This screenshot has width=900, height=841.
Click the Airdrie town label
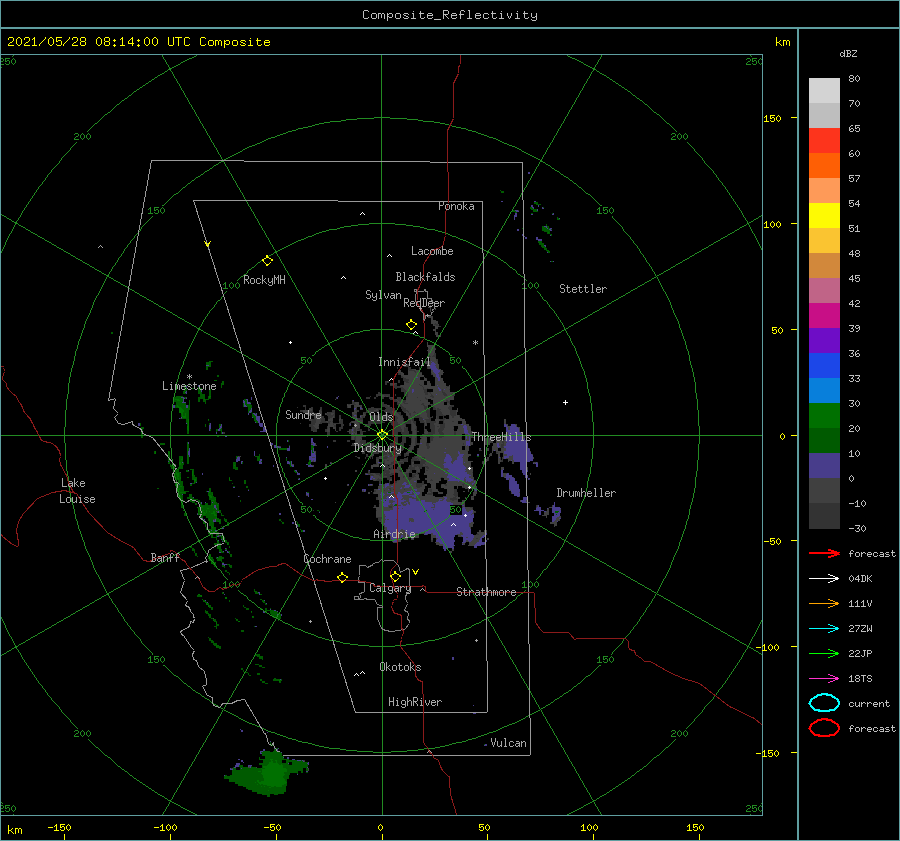pyautogui.click(x=394, y=534)
